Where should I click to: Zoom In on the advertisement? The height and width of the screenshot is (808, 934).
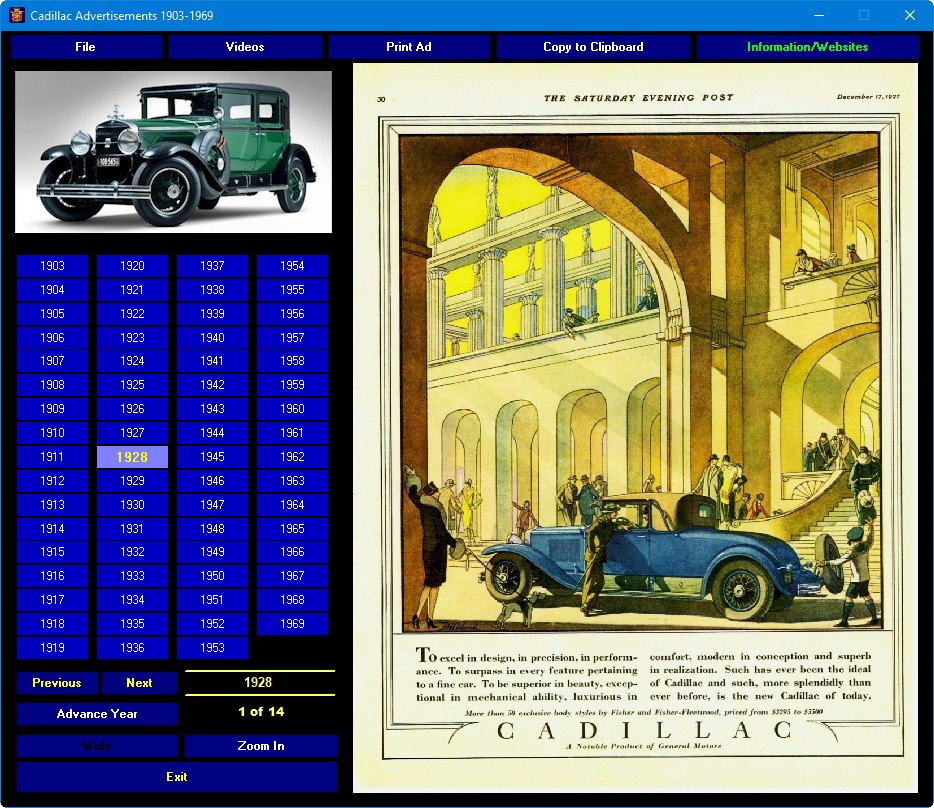point(261,746)
